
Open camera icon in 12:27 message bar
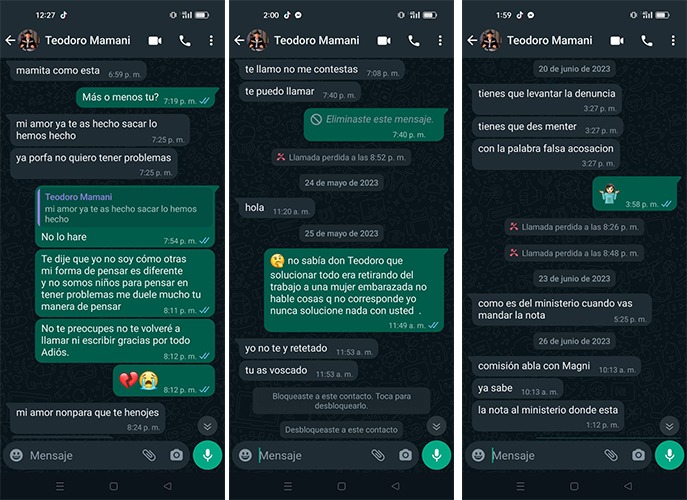[x=176, y=455]
